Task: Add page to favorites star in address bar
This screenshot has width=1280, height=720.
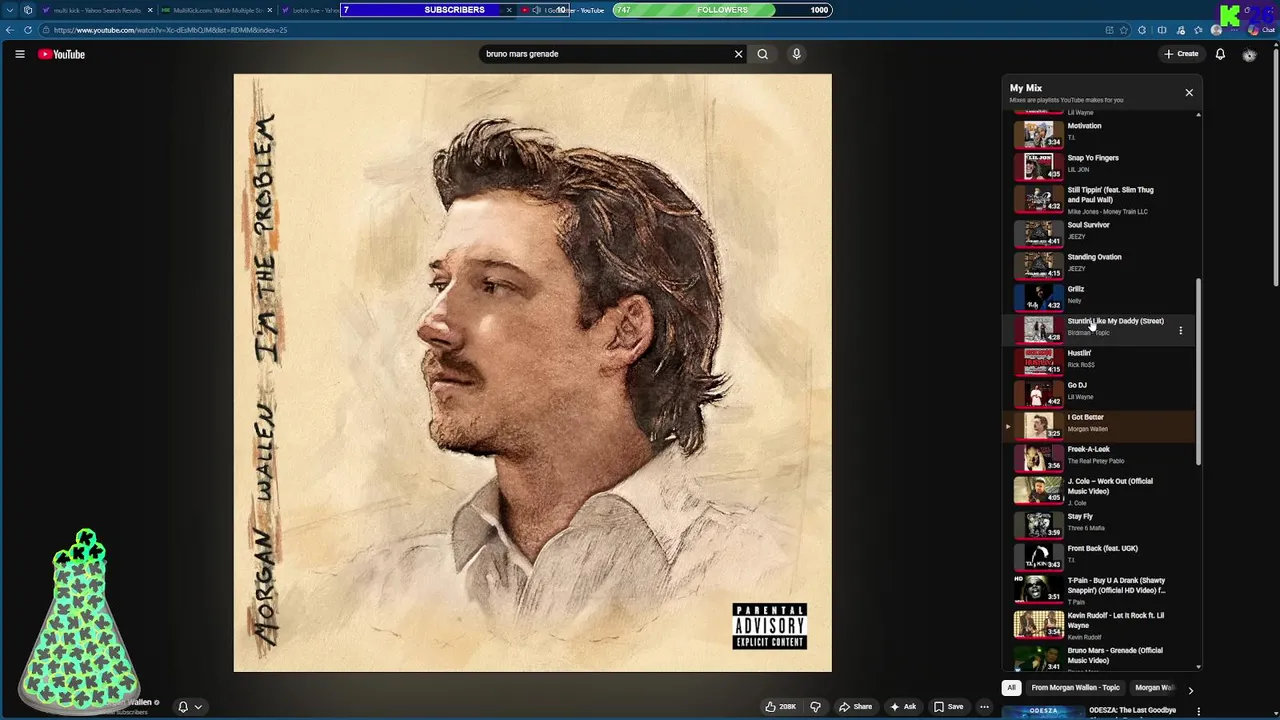Action: (1123, 30)
